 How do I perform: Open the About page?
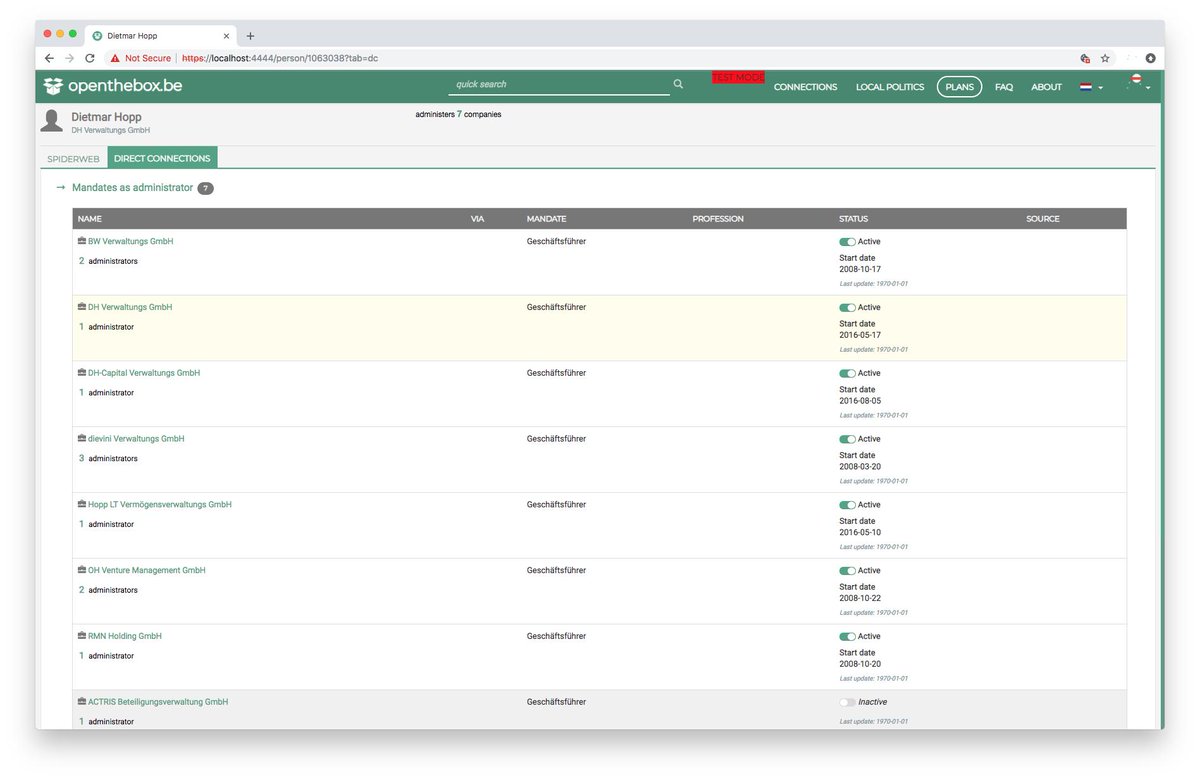tap(1046, 87)
